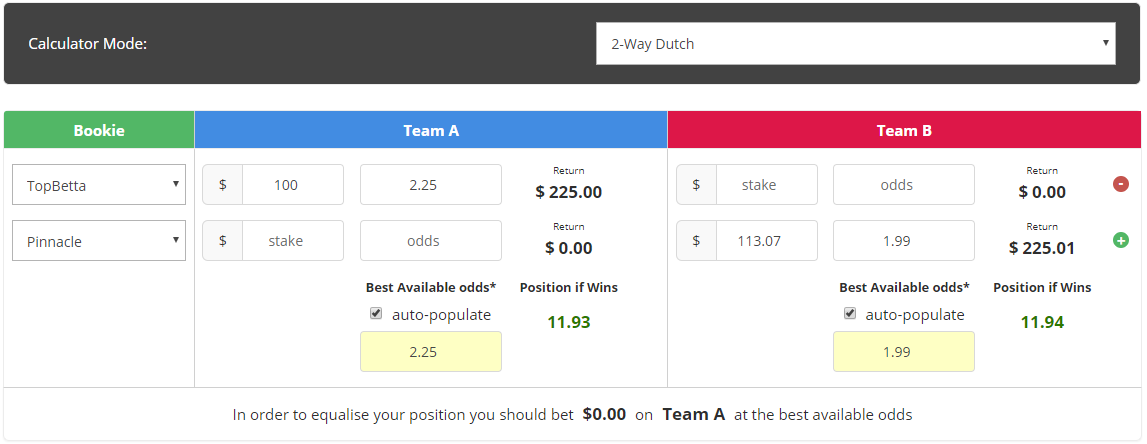Click the green Bookie column header
This screenshot has height=444, width=1147.
pos(99,130)
